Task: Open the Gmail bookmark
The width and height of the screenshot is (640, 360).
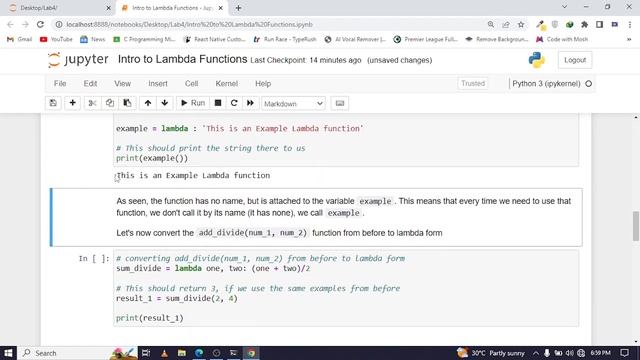Action: [x=20, y=39]
